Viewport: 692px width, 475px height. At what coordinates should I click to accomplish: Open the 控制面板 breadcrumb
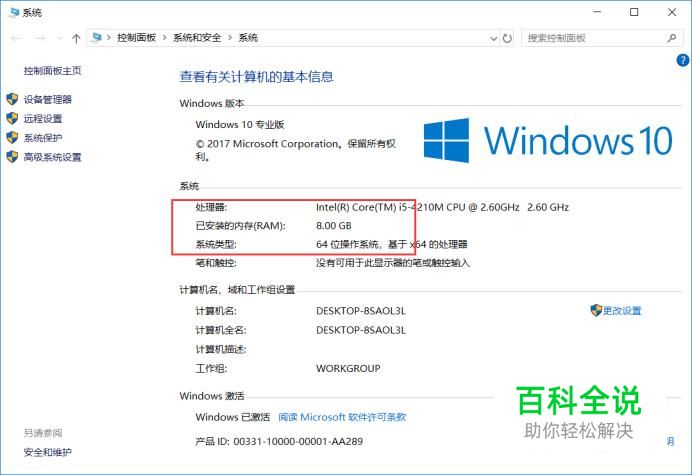pos(136,38)
